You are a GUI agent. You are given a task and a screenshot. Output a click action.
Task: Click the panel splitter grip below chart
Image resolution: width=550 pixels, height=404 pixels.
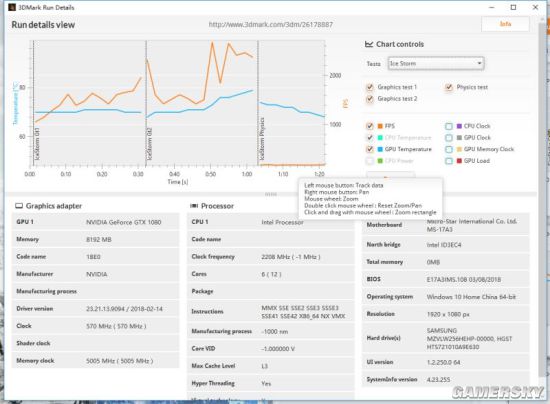[270, 194]
